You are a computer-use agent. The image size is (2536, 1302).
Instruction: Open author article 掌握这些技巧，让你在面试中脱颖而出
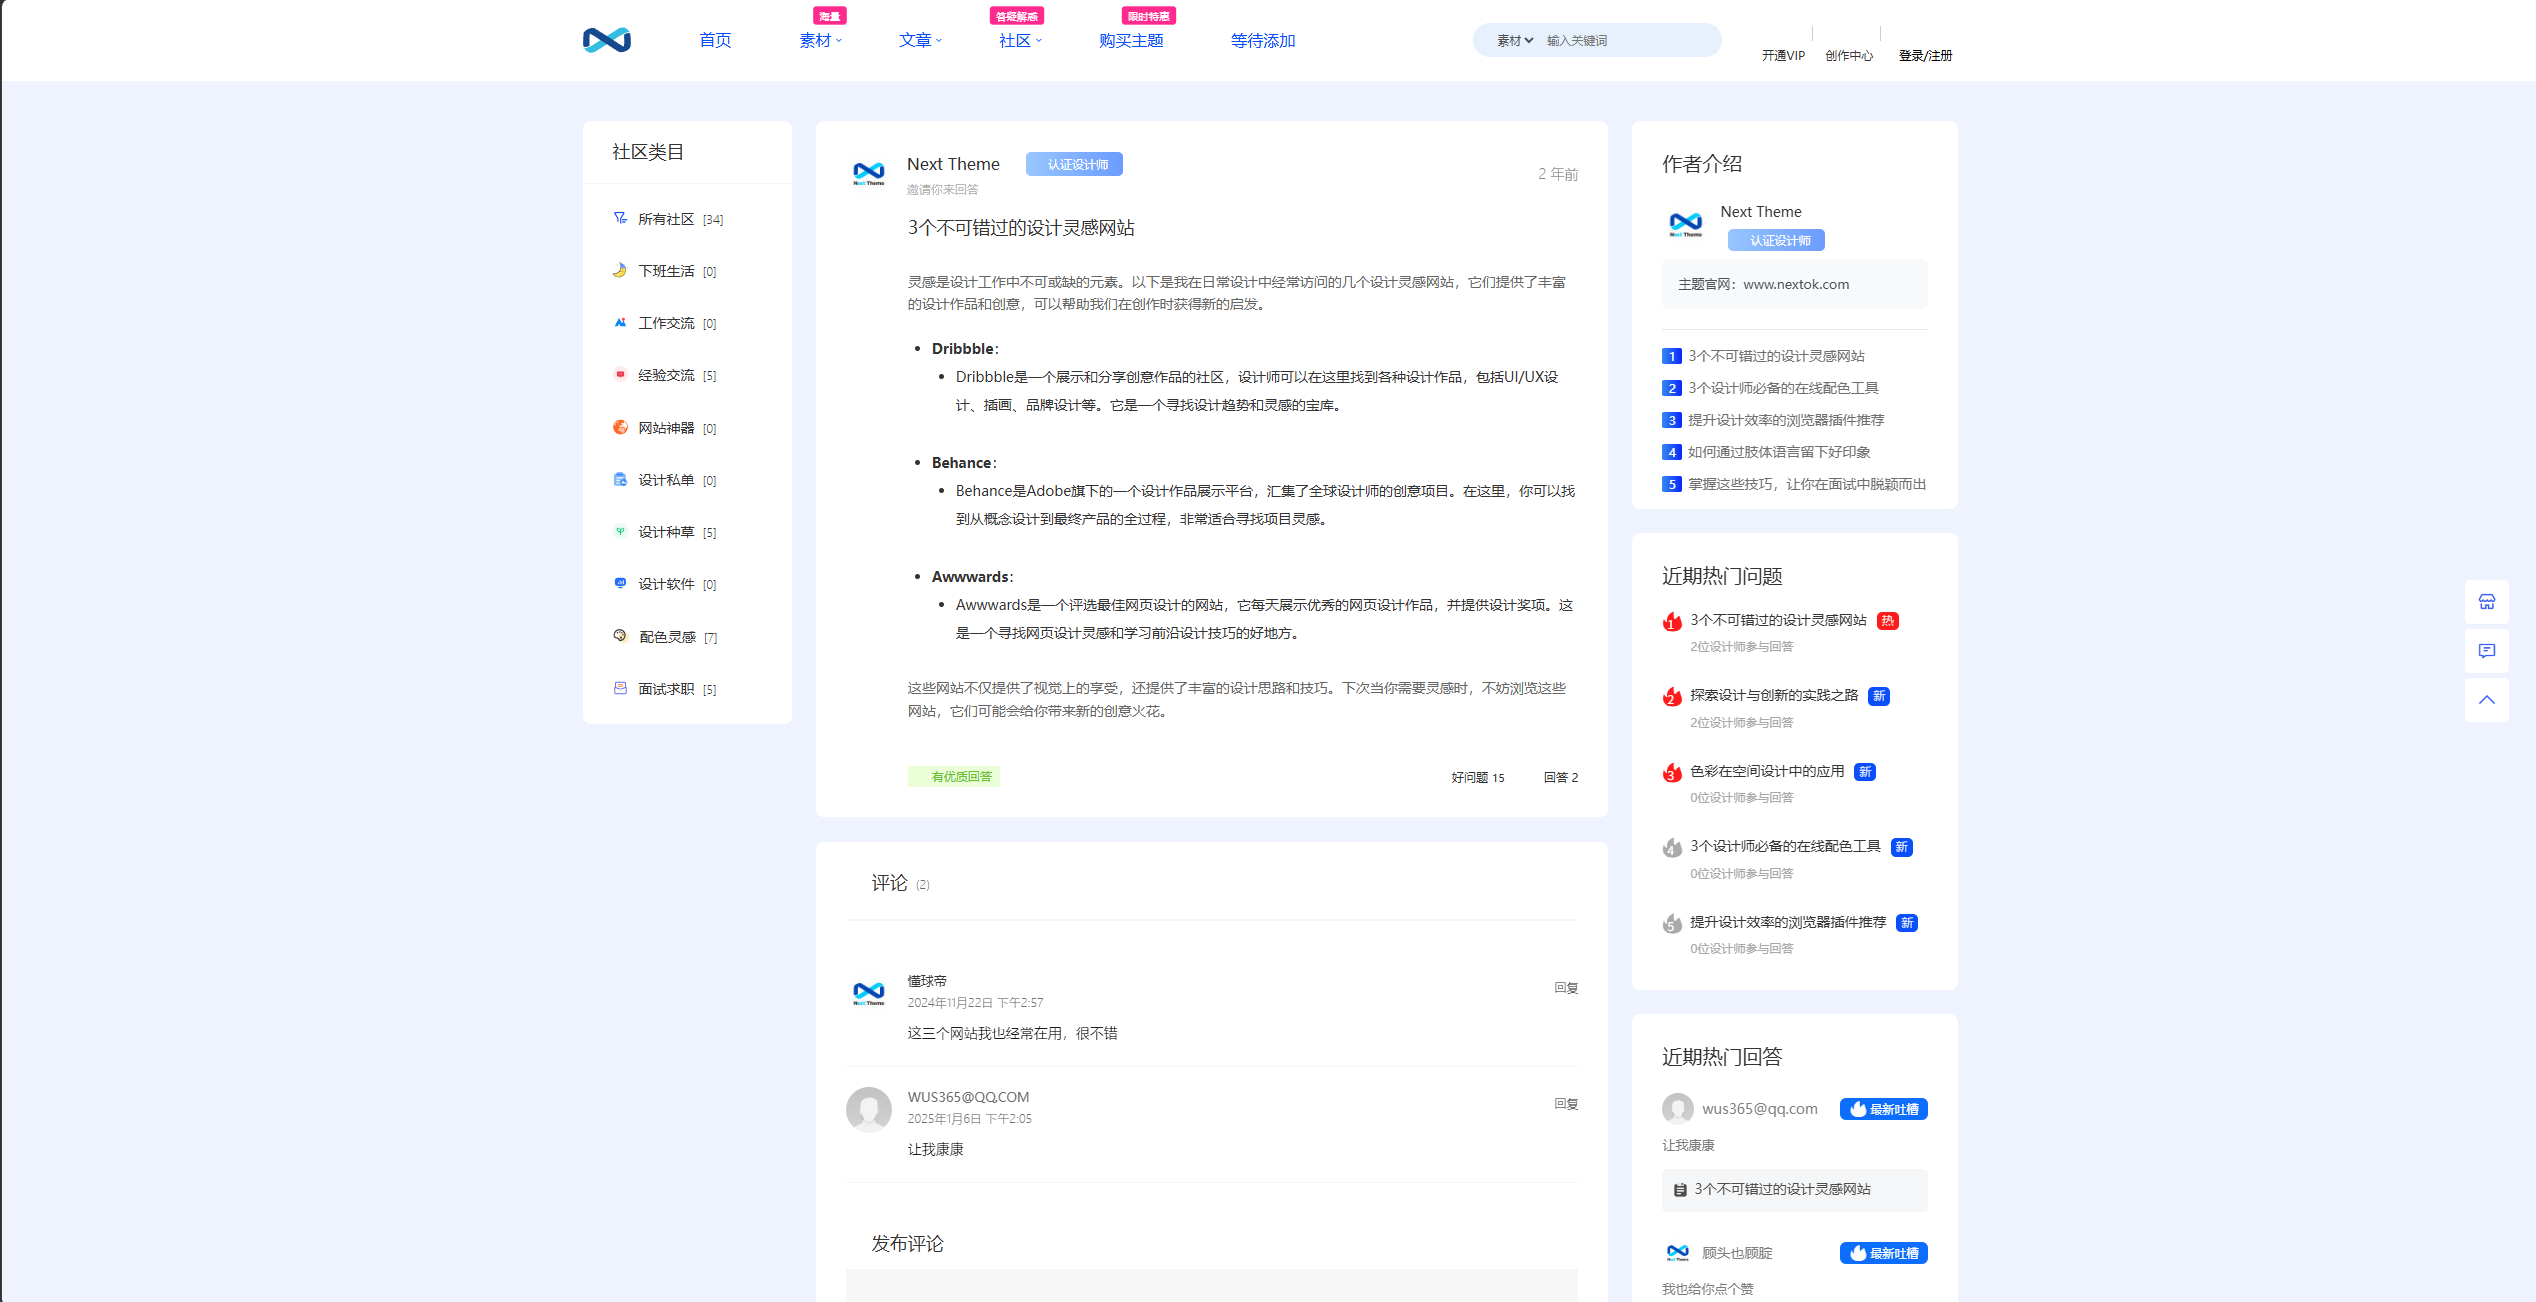coord(1807,484)
